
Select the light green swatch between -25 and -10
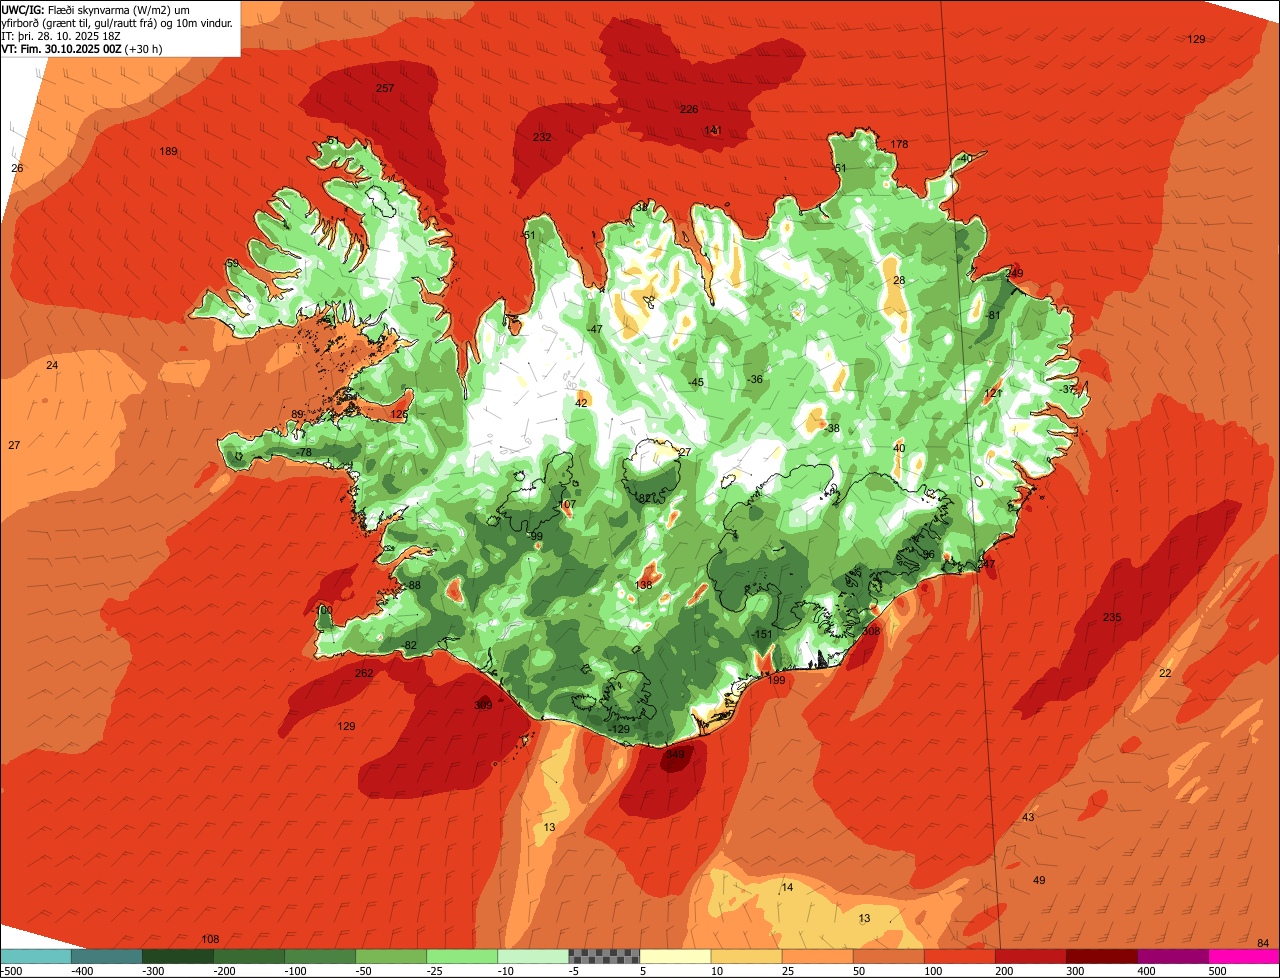coord(462,956)
